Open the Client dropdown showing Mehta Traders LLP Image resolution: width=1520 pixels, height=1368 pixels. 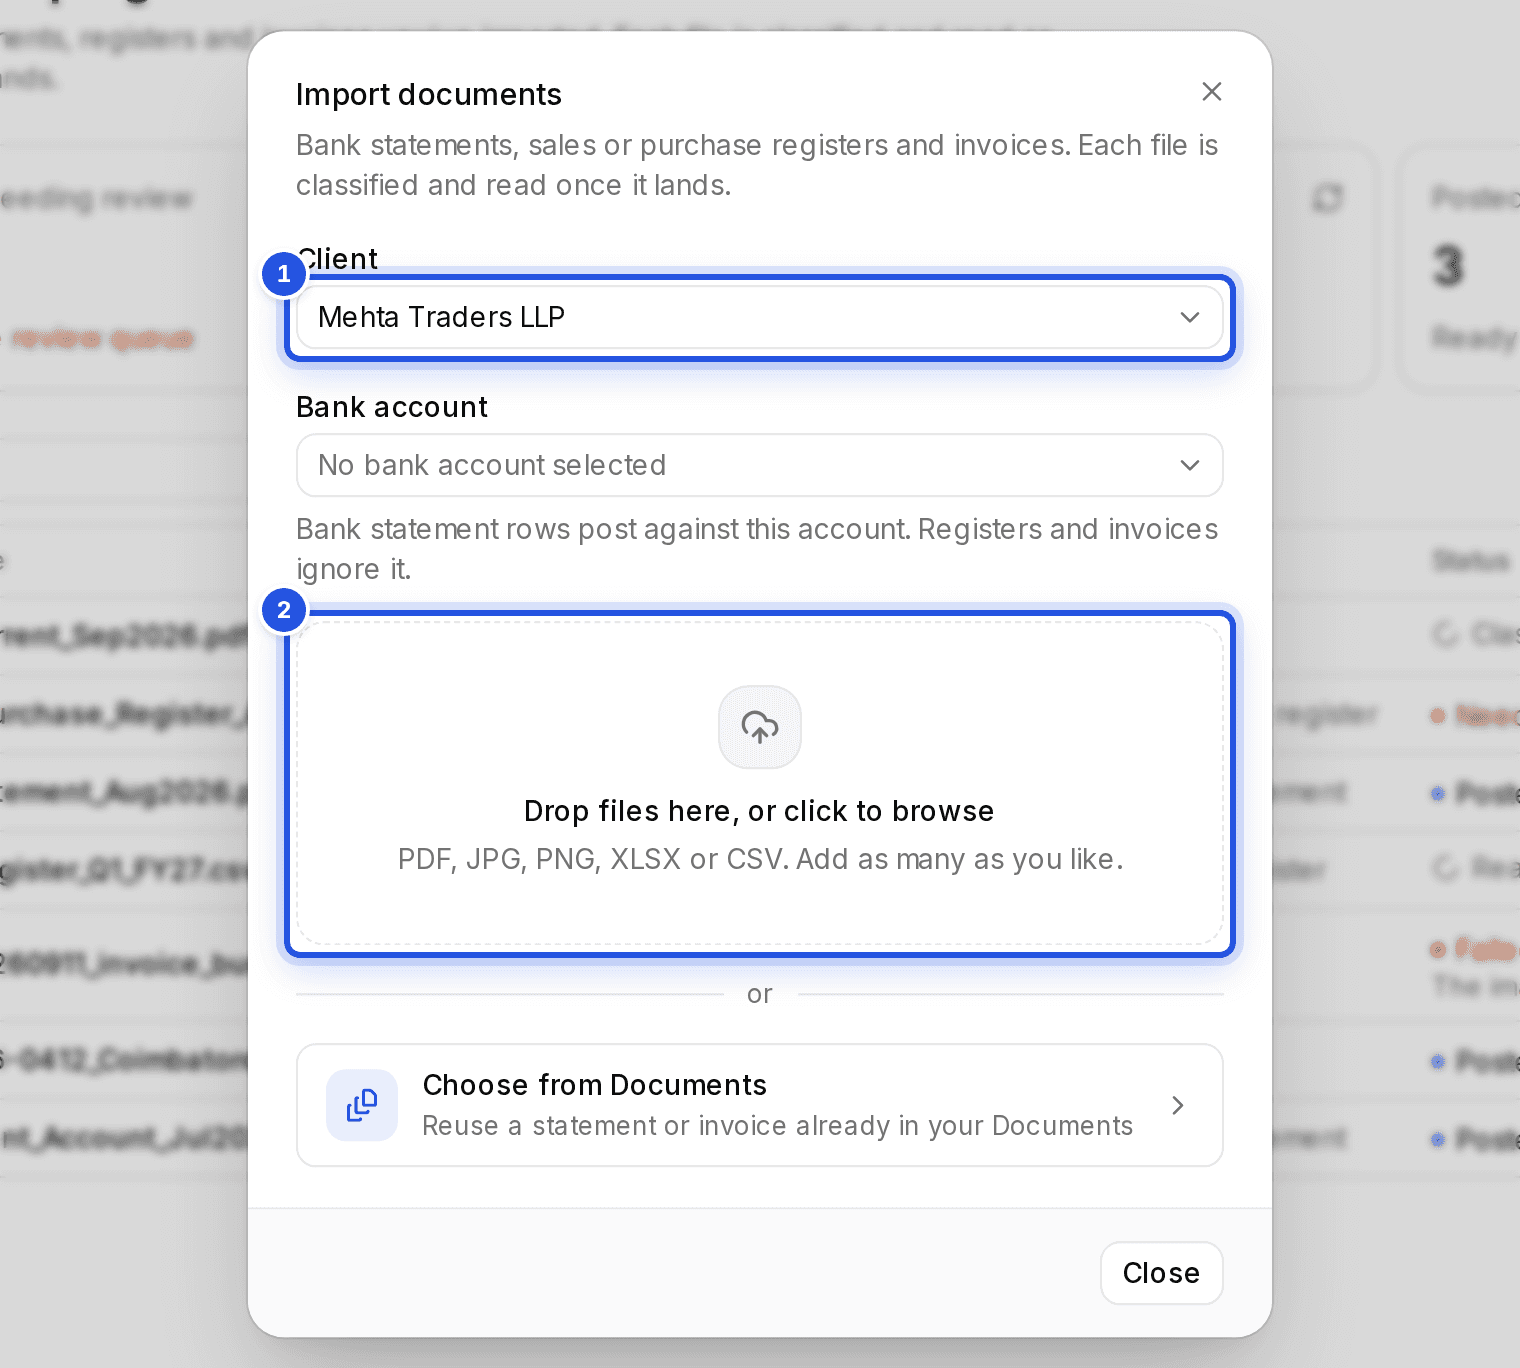tap(760, 317)
